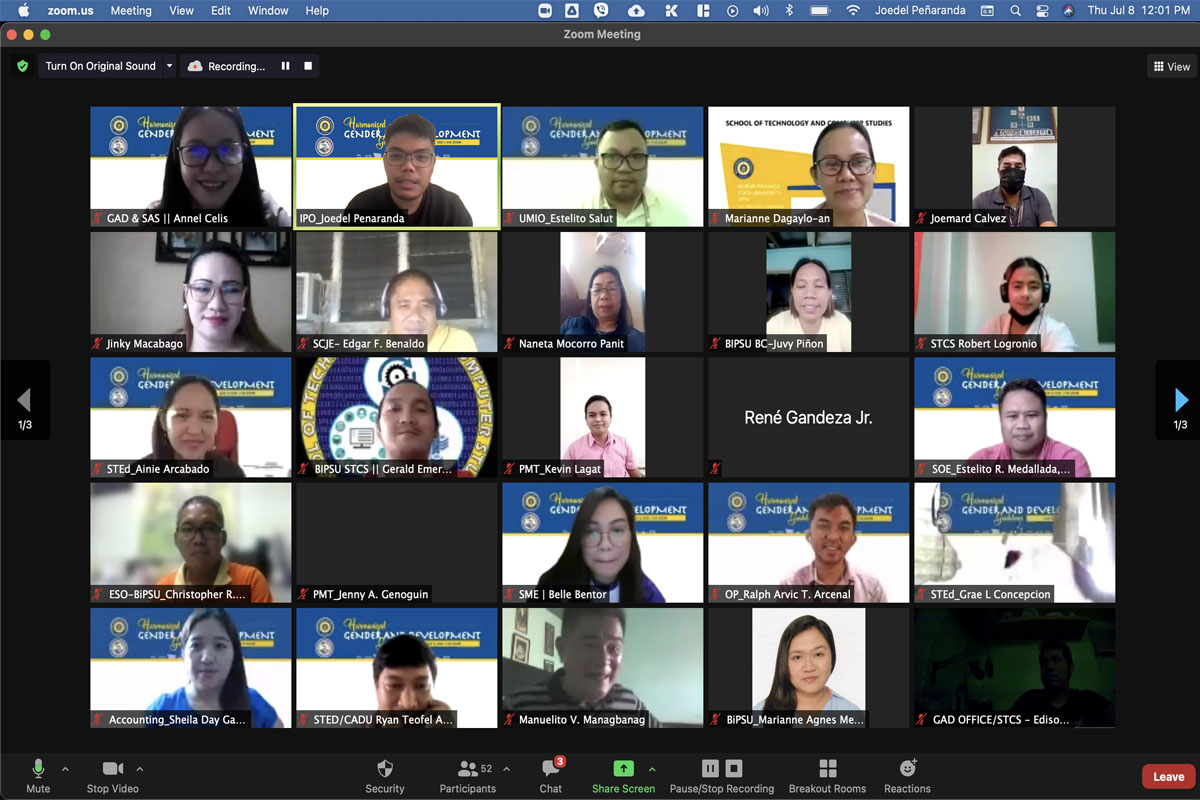
Task: Expand video options arrow beside Stop Video
Action: (x=139, y=769)
